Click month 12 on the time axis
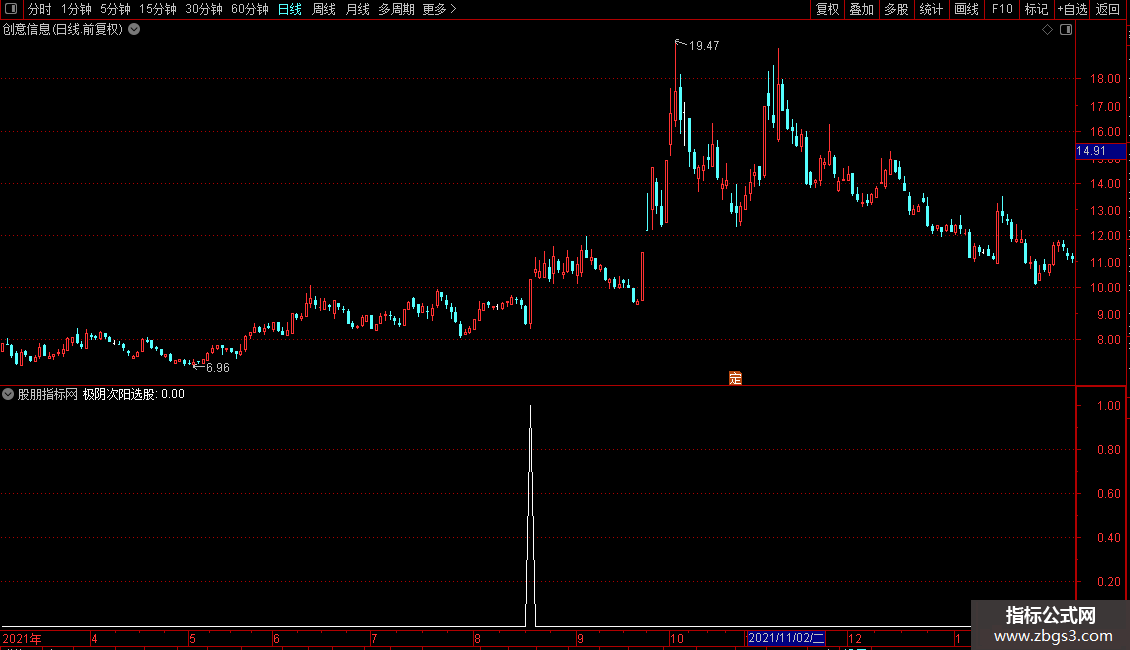This screenshot has height=650, width=1130. (x=855, y=638)
